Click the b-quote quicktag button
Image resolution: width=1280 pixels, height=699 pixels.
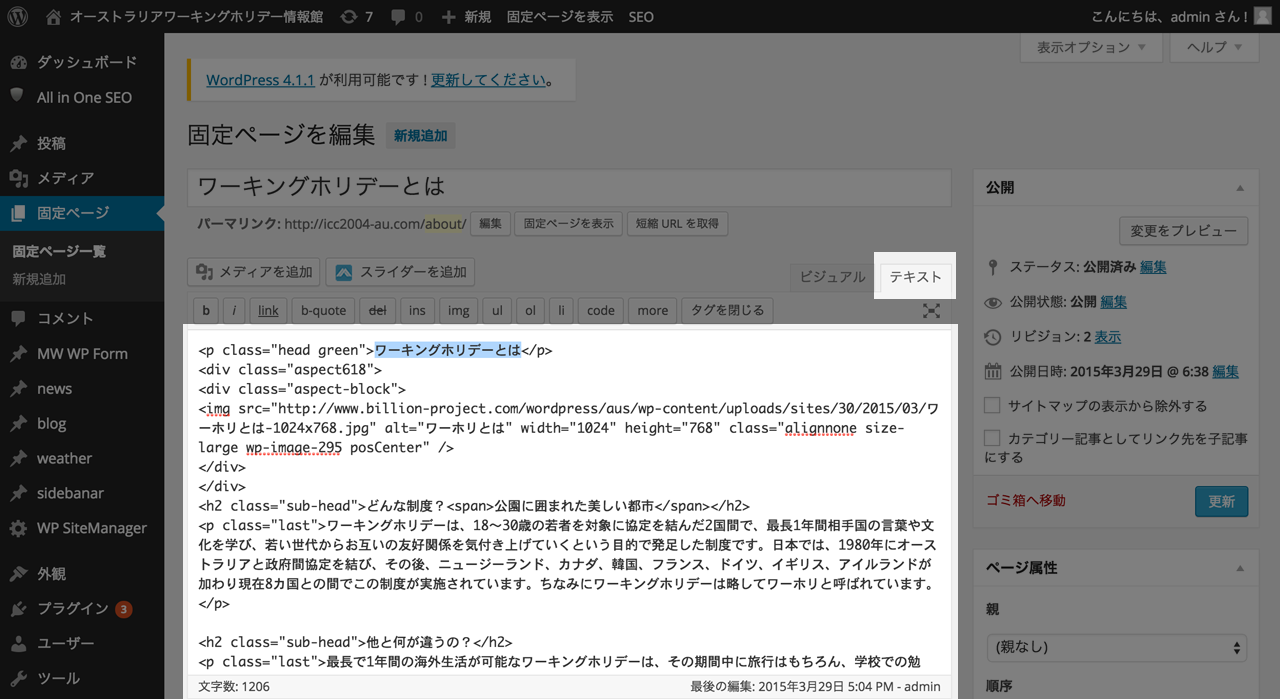pos(323,310)
